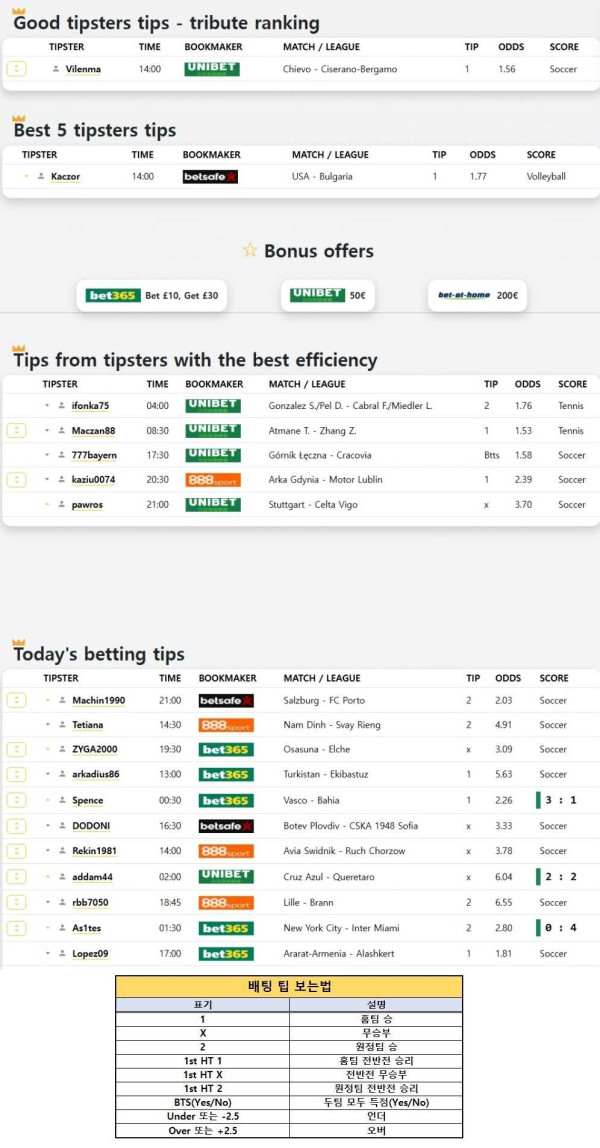Screen dimensions: 600x1148
Task: Expand the yellow box beside As1tes
Action: [x=16, y=928]
